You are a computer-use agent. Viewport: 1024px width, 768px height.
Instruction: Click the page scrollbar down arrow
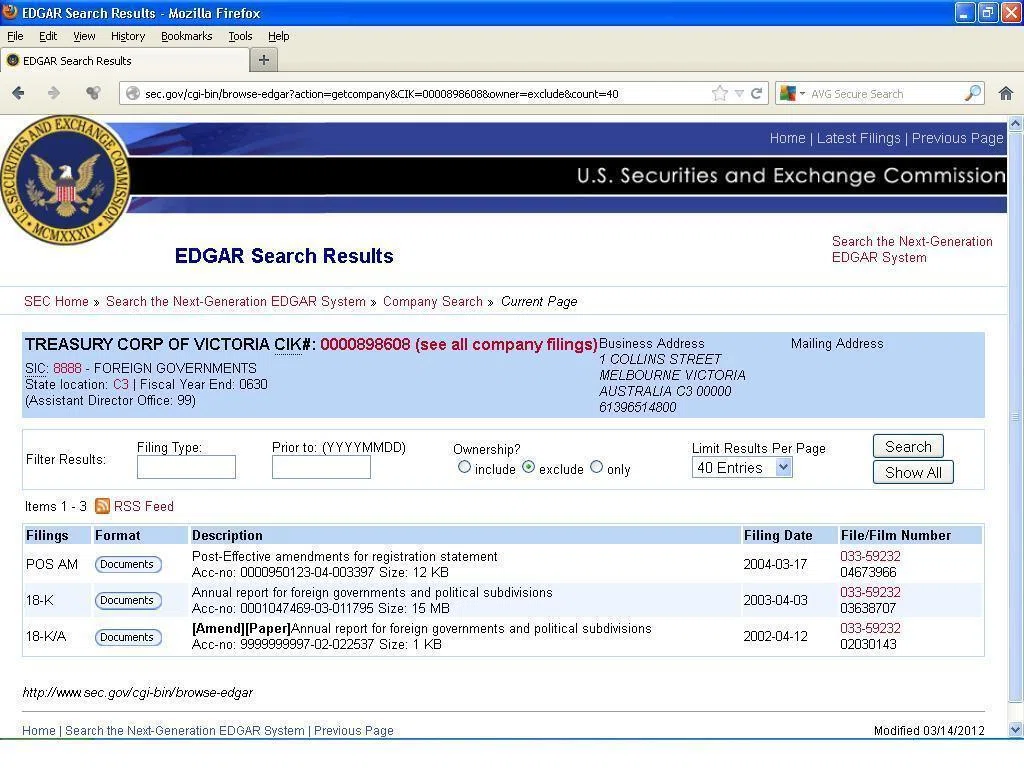click(1016, 729)
